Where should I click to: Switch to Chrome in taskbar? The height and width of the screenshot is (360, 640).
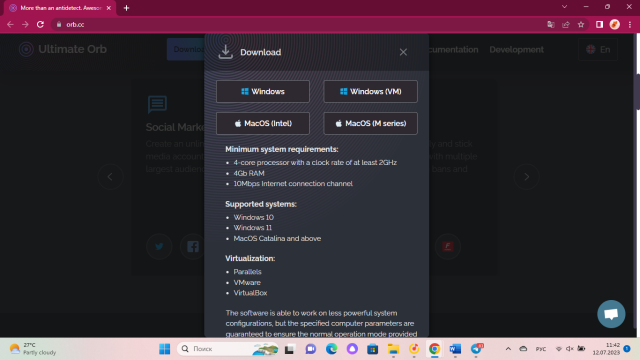434,349
